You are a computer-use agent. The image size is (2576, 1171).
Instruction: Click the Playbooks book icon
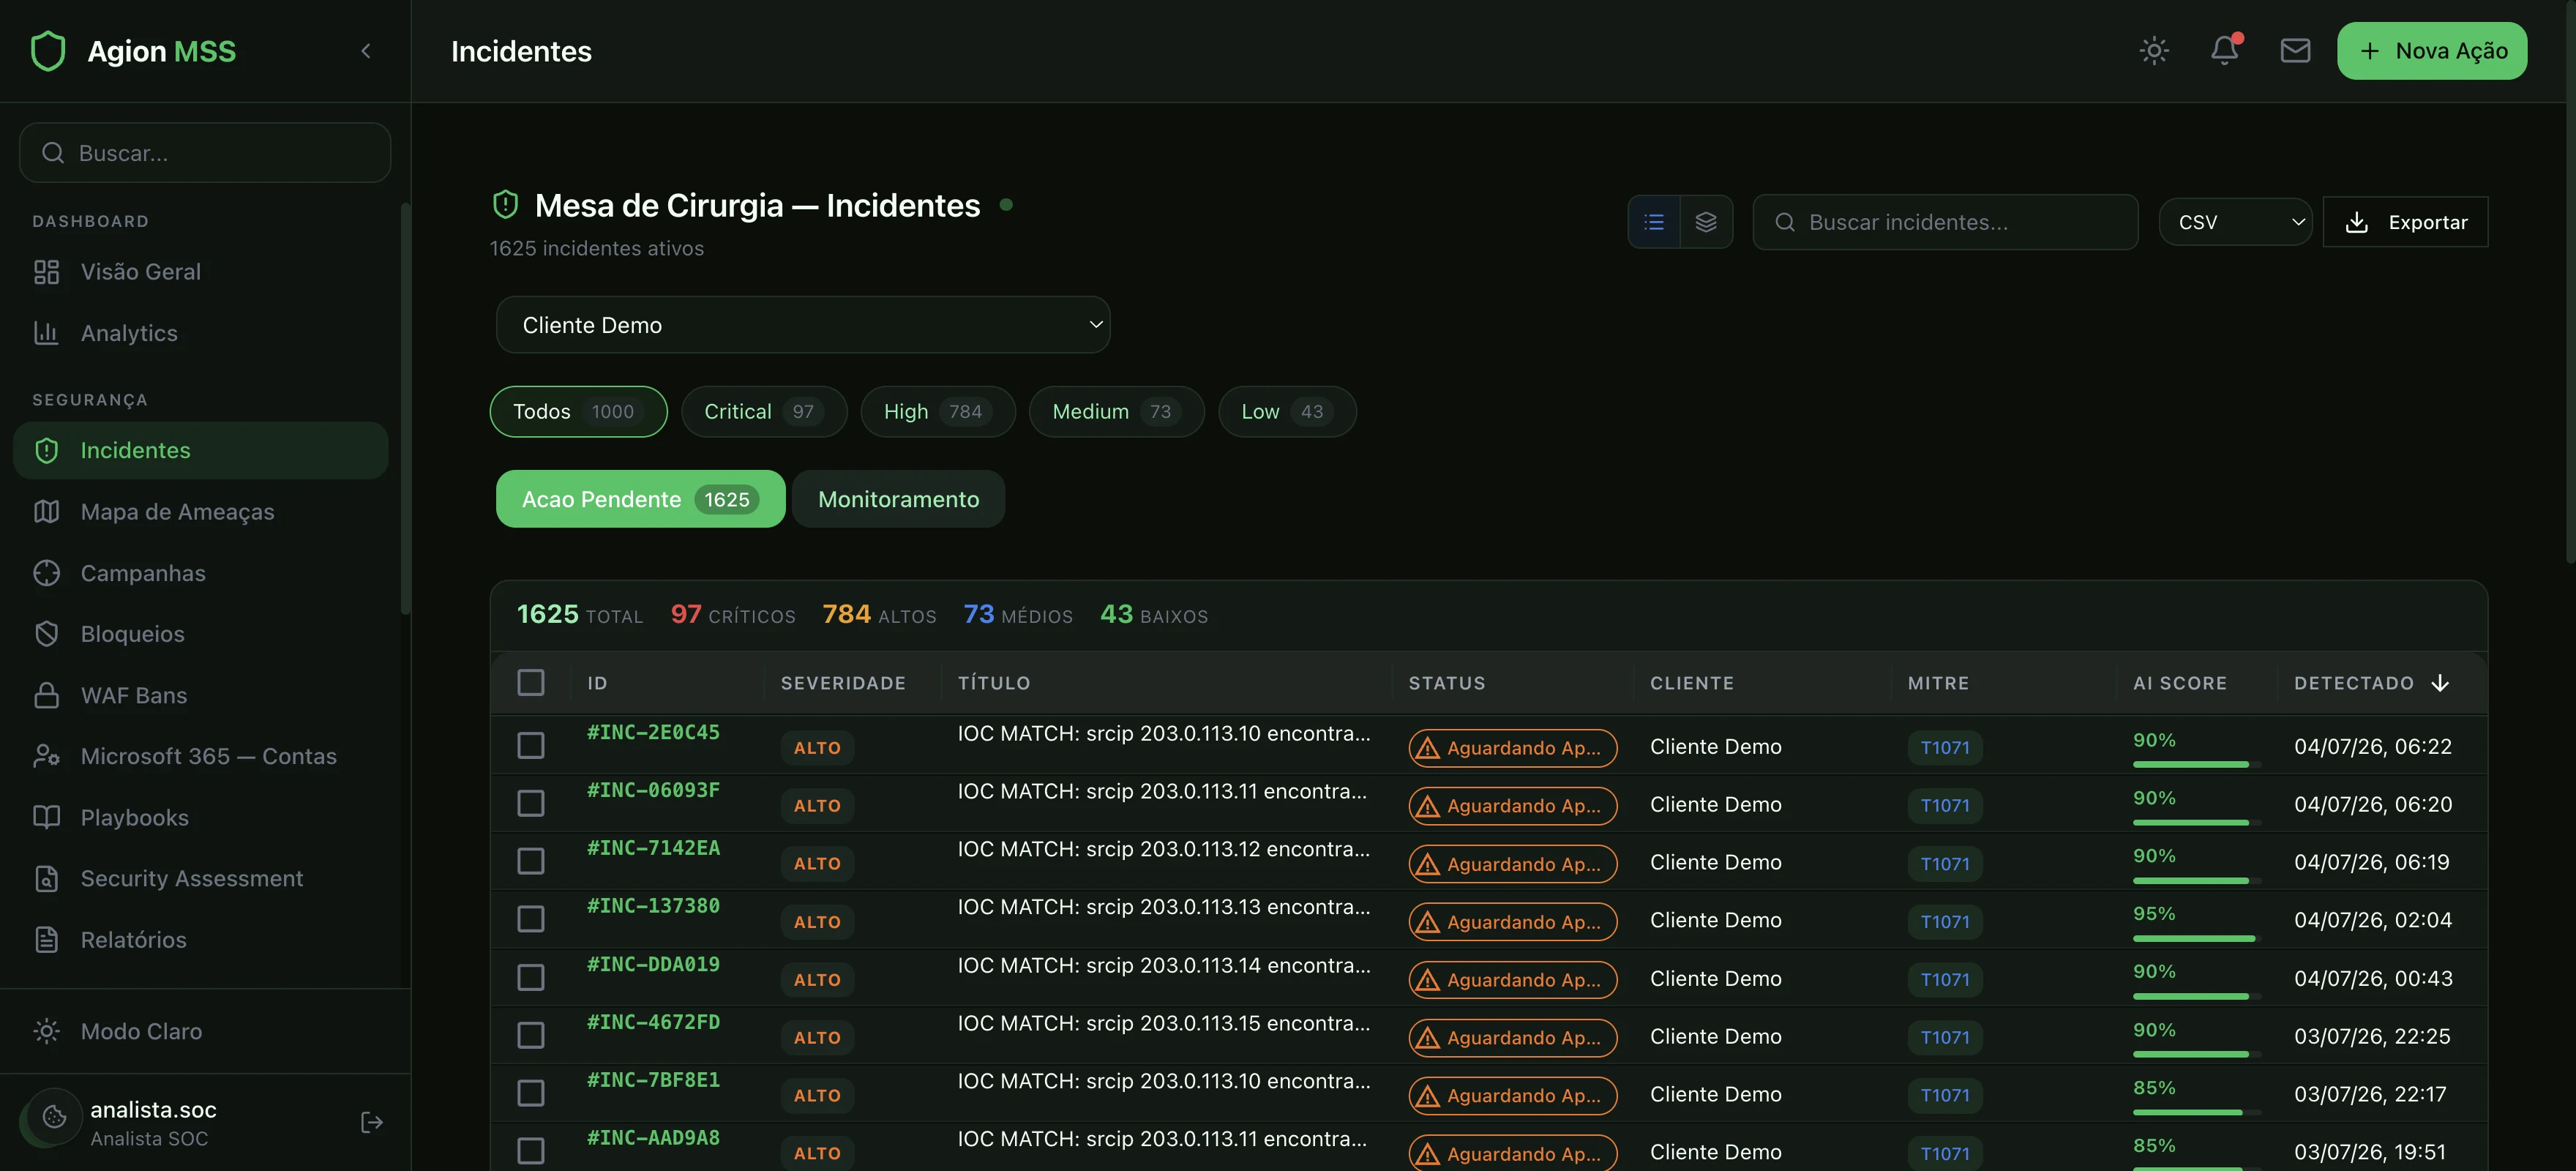pyautogui.click(x=47, y=817)
